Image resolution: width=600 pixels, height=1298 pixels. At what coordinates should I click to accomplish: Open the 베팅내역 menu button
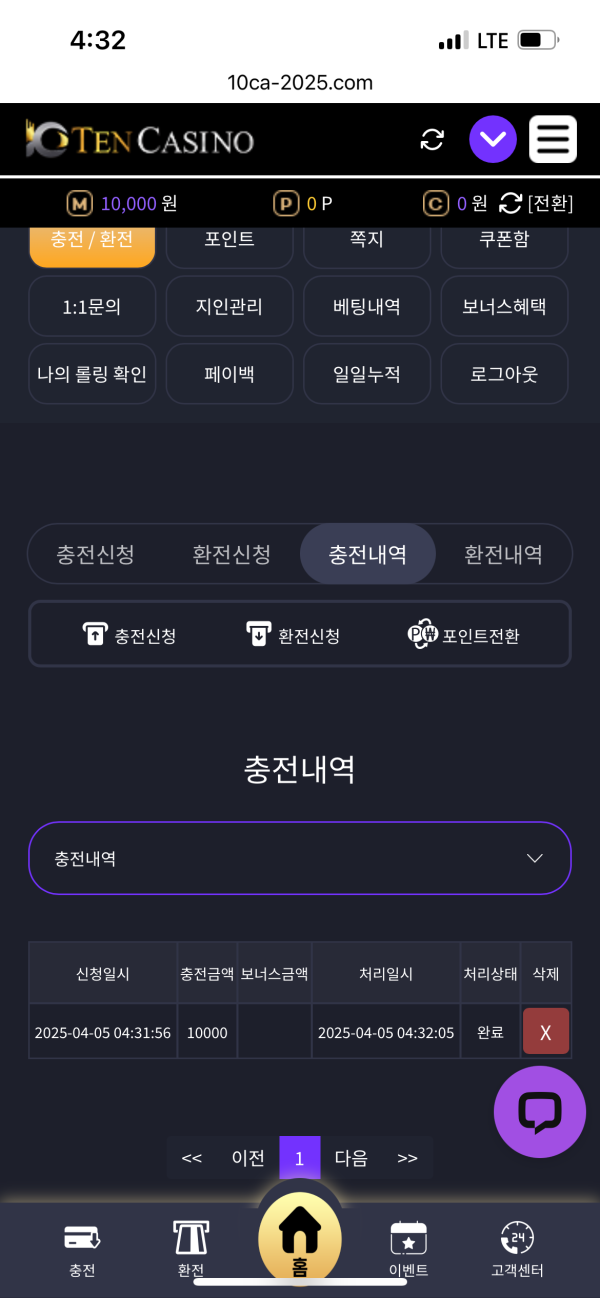[x=367, y=306]
